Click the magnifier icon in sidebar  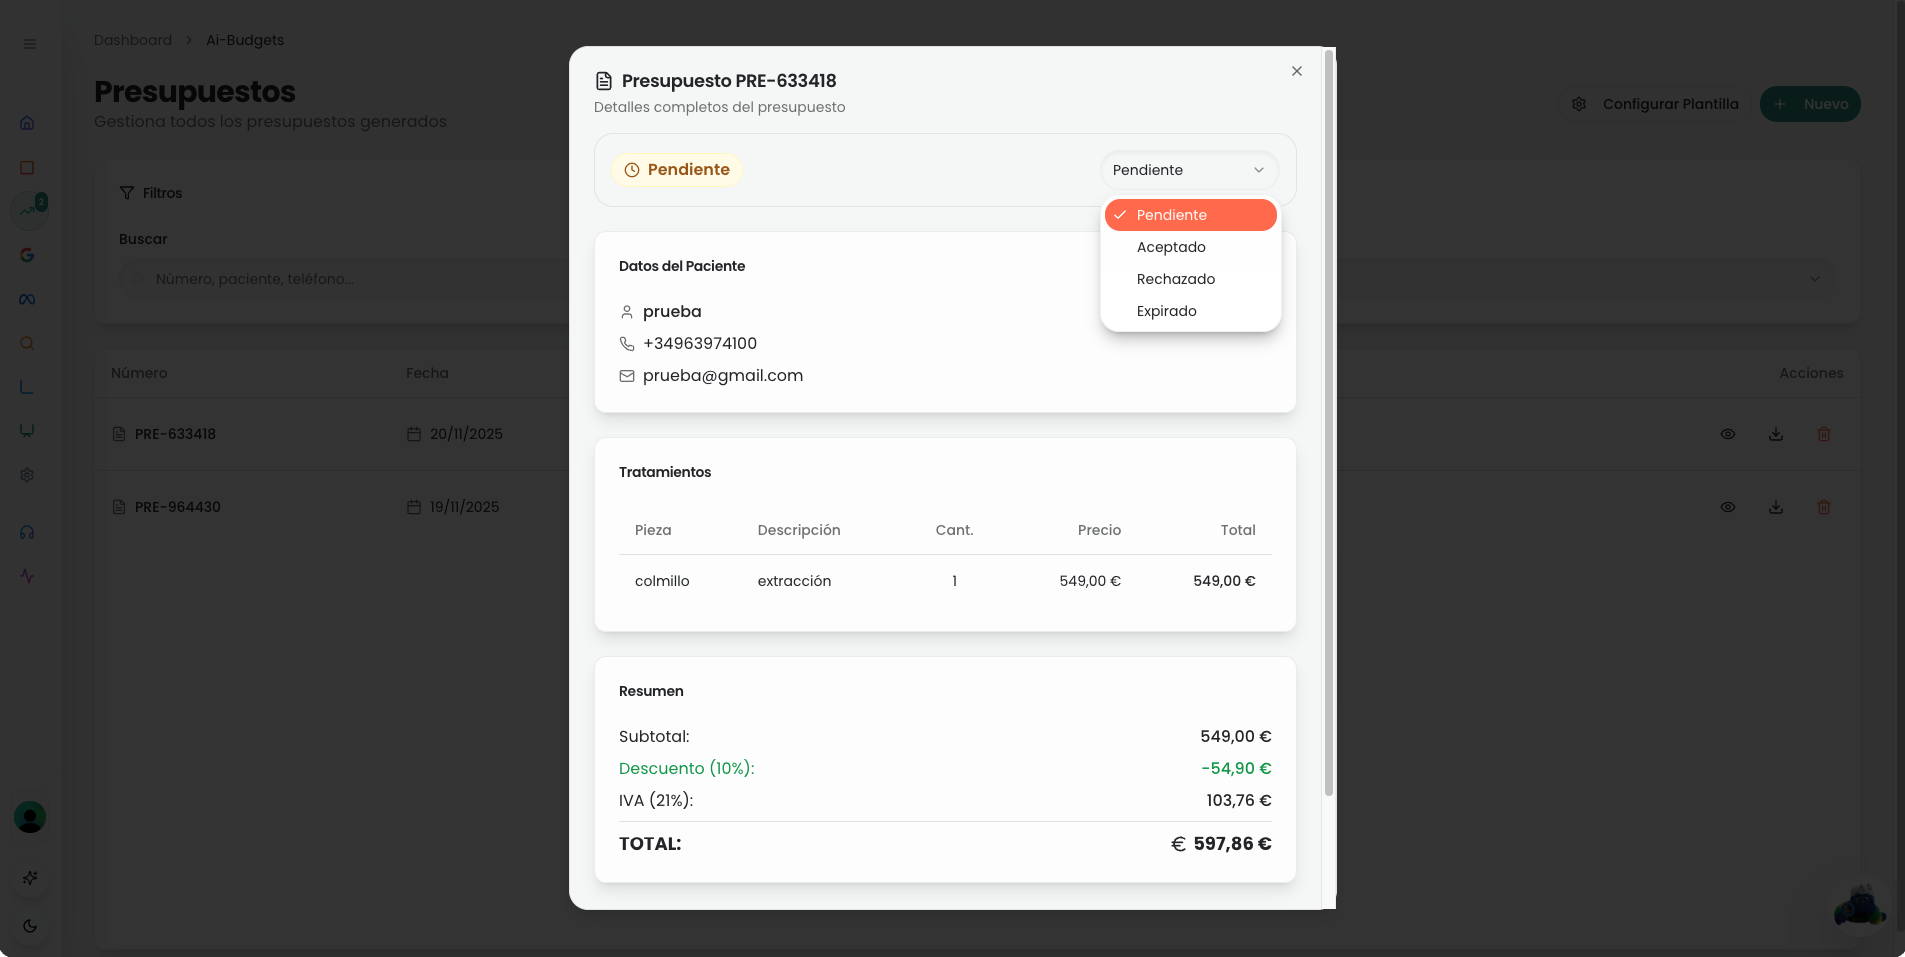[27, 343]
